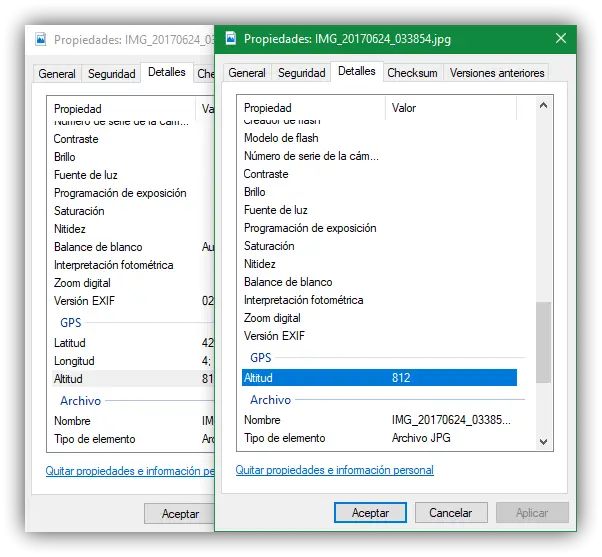This screenshot has width=602, height=557.
Task: Select Programación de exposición in back window
Action: click(x=133, y=193)
